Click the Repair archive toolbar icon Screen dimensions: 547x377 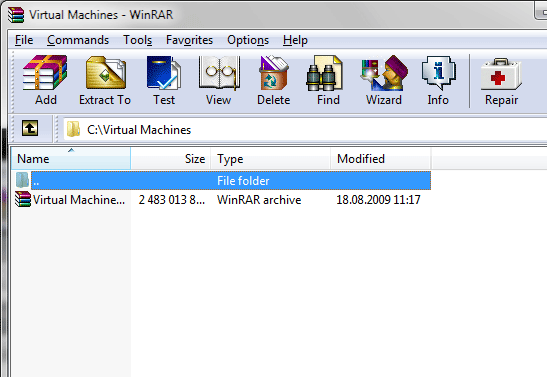point(501,74)
